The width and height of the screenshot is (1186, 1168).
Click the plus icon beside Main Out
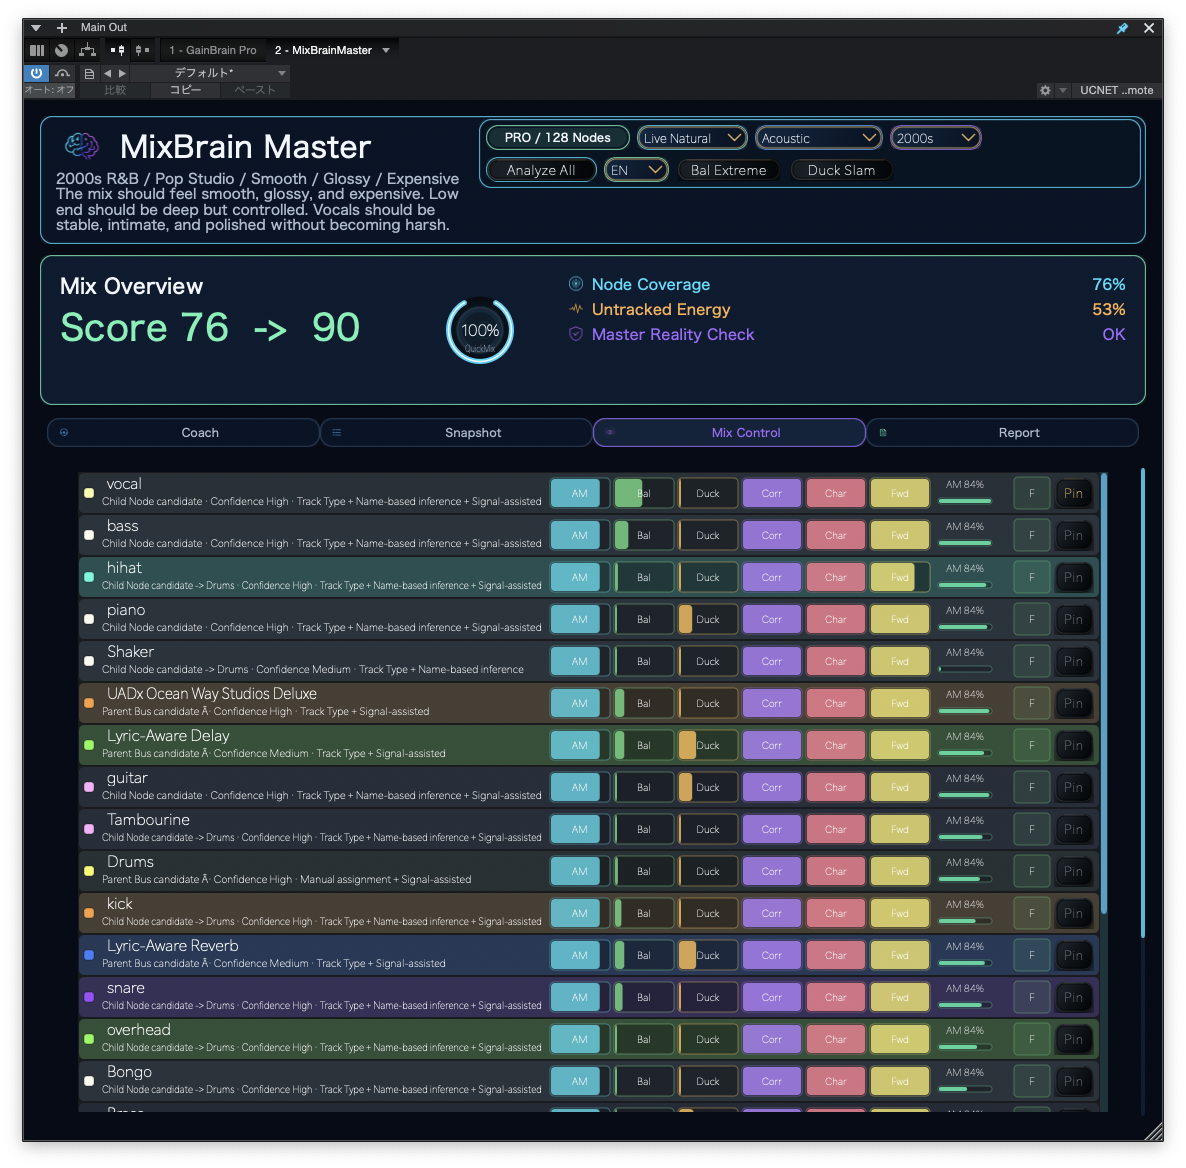pyautogui.click(x=62, y=28)
